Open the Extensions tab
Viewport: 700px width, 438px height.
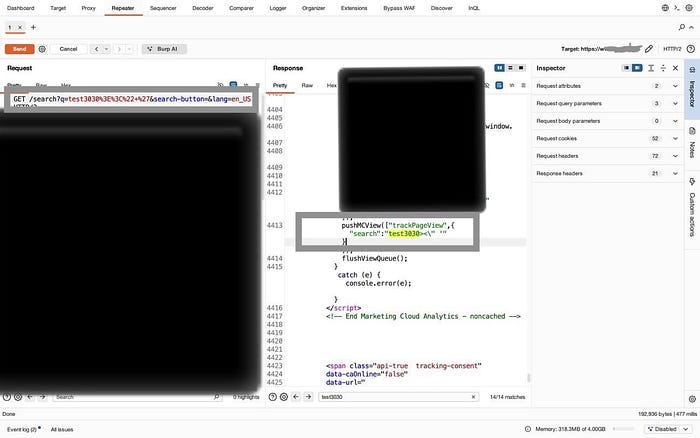(354, 8)
